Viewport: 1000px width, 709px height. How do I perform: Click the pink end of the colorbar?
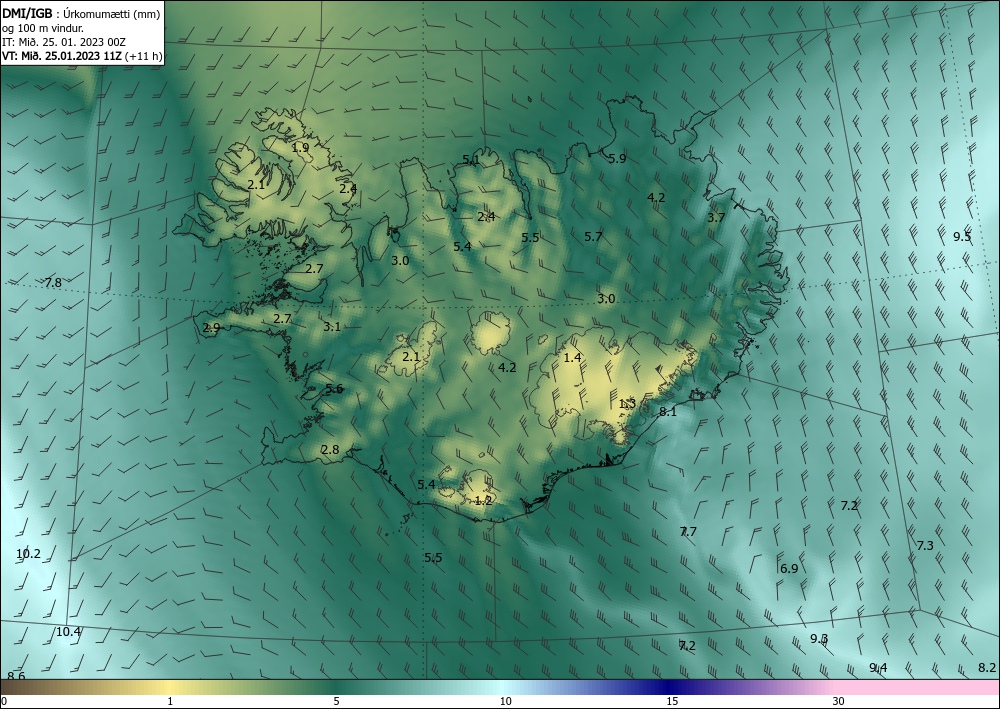tap(918, 687)
